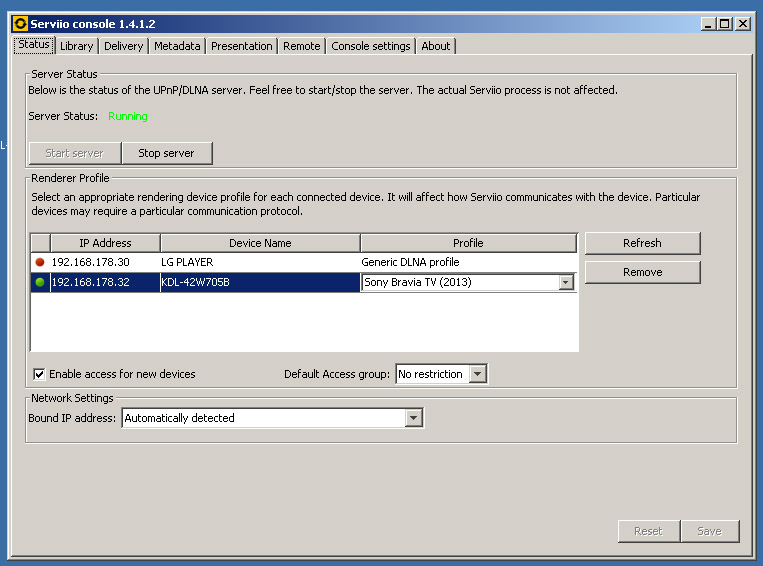
Task: Click the Profile column header
Action: [x=469, y=243]
